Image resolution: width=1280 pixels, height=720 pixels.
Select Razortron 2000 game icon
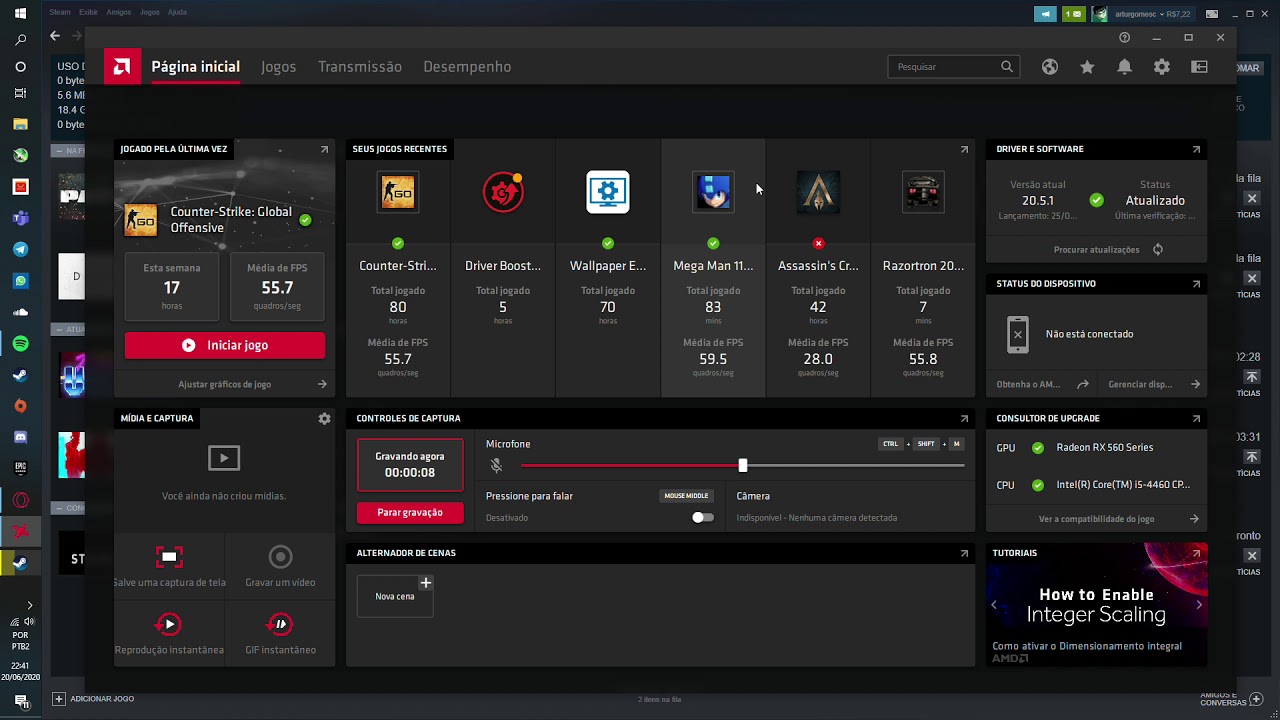[923, 192]
